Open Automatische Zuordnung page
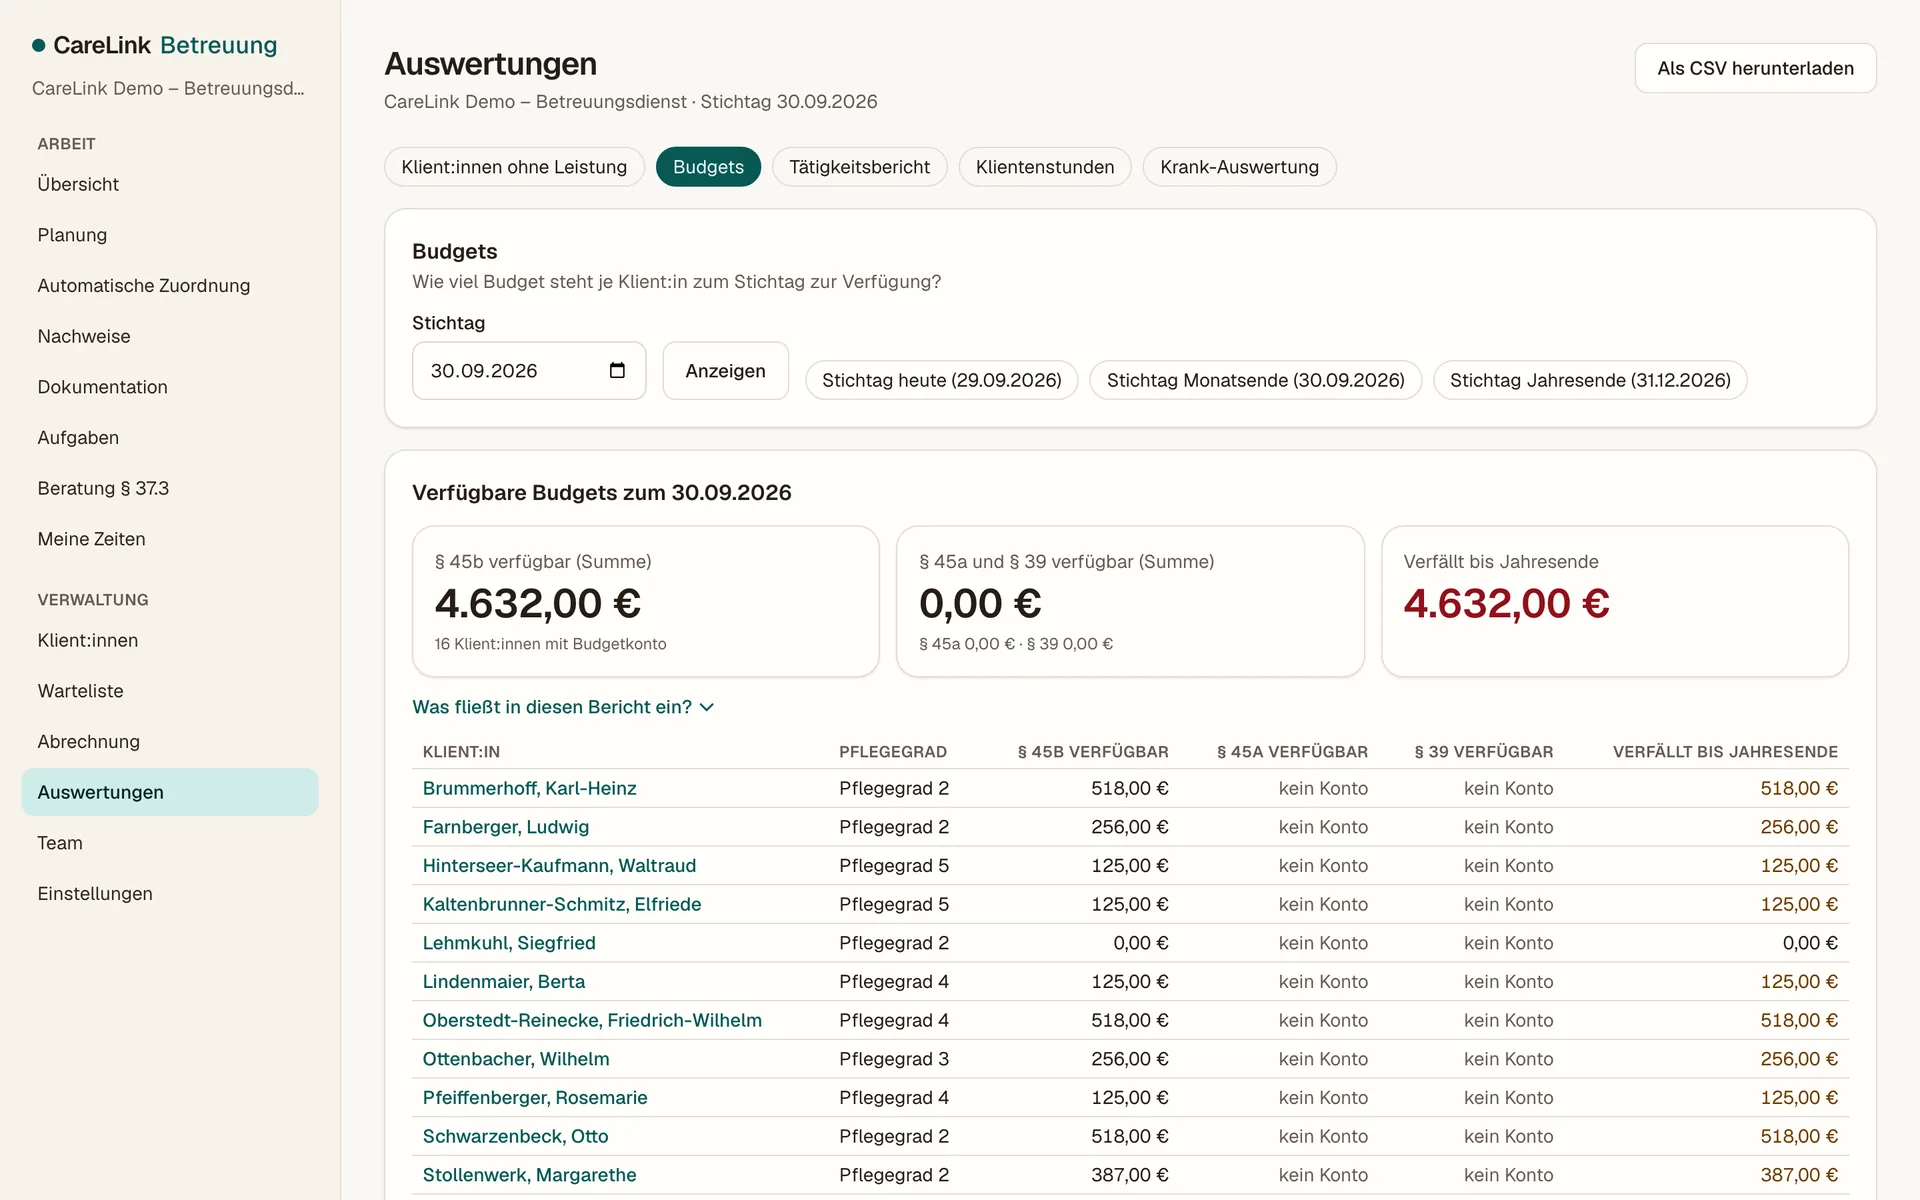This screenshot has height=1200, width=1920. [x=170, y=286]
